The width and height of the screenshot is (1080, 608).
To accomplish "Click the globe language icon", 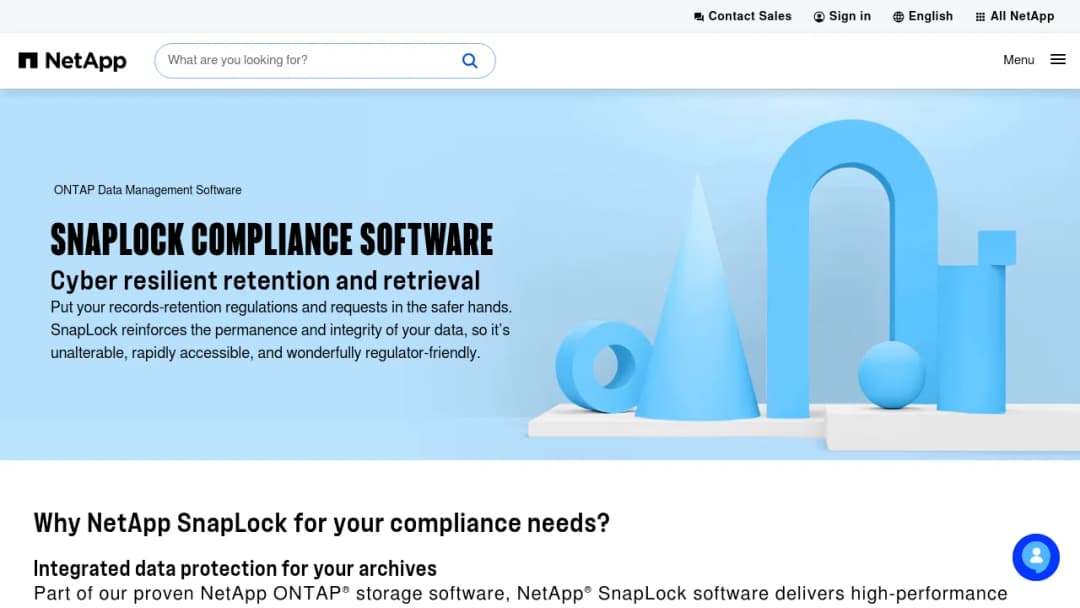I will [898, 17].
